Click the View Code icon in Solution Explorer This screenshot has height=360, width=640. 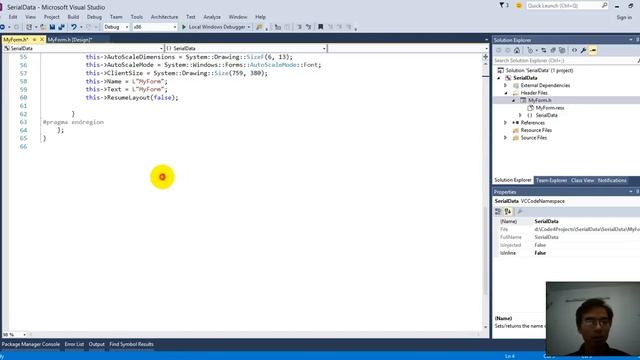pyautogui.click(x=574, y=50)
